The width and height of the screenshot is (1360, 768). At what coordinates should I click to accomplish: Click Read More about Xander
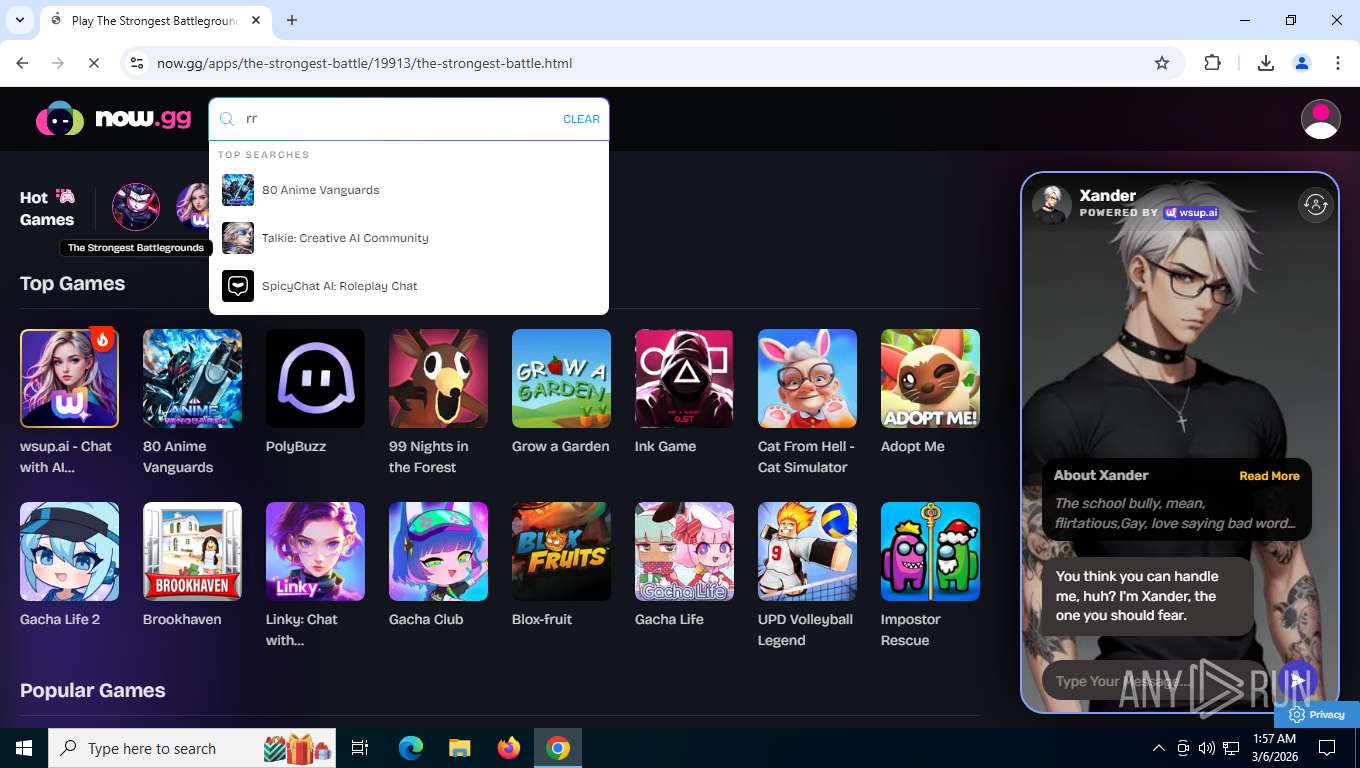click(x=1269, y=476)
